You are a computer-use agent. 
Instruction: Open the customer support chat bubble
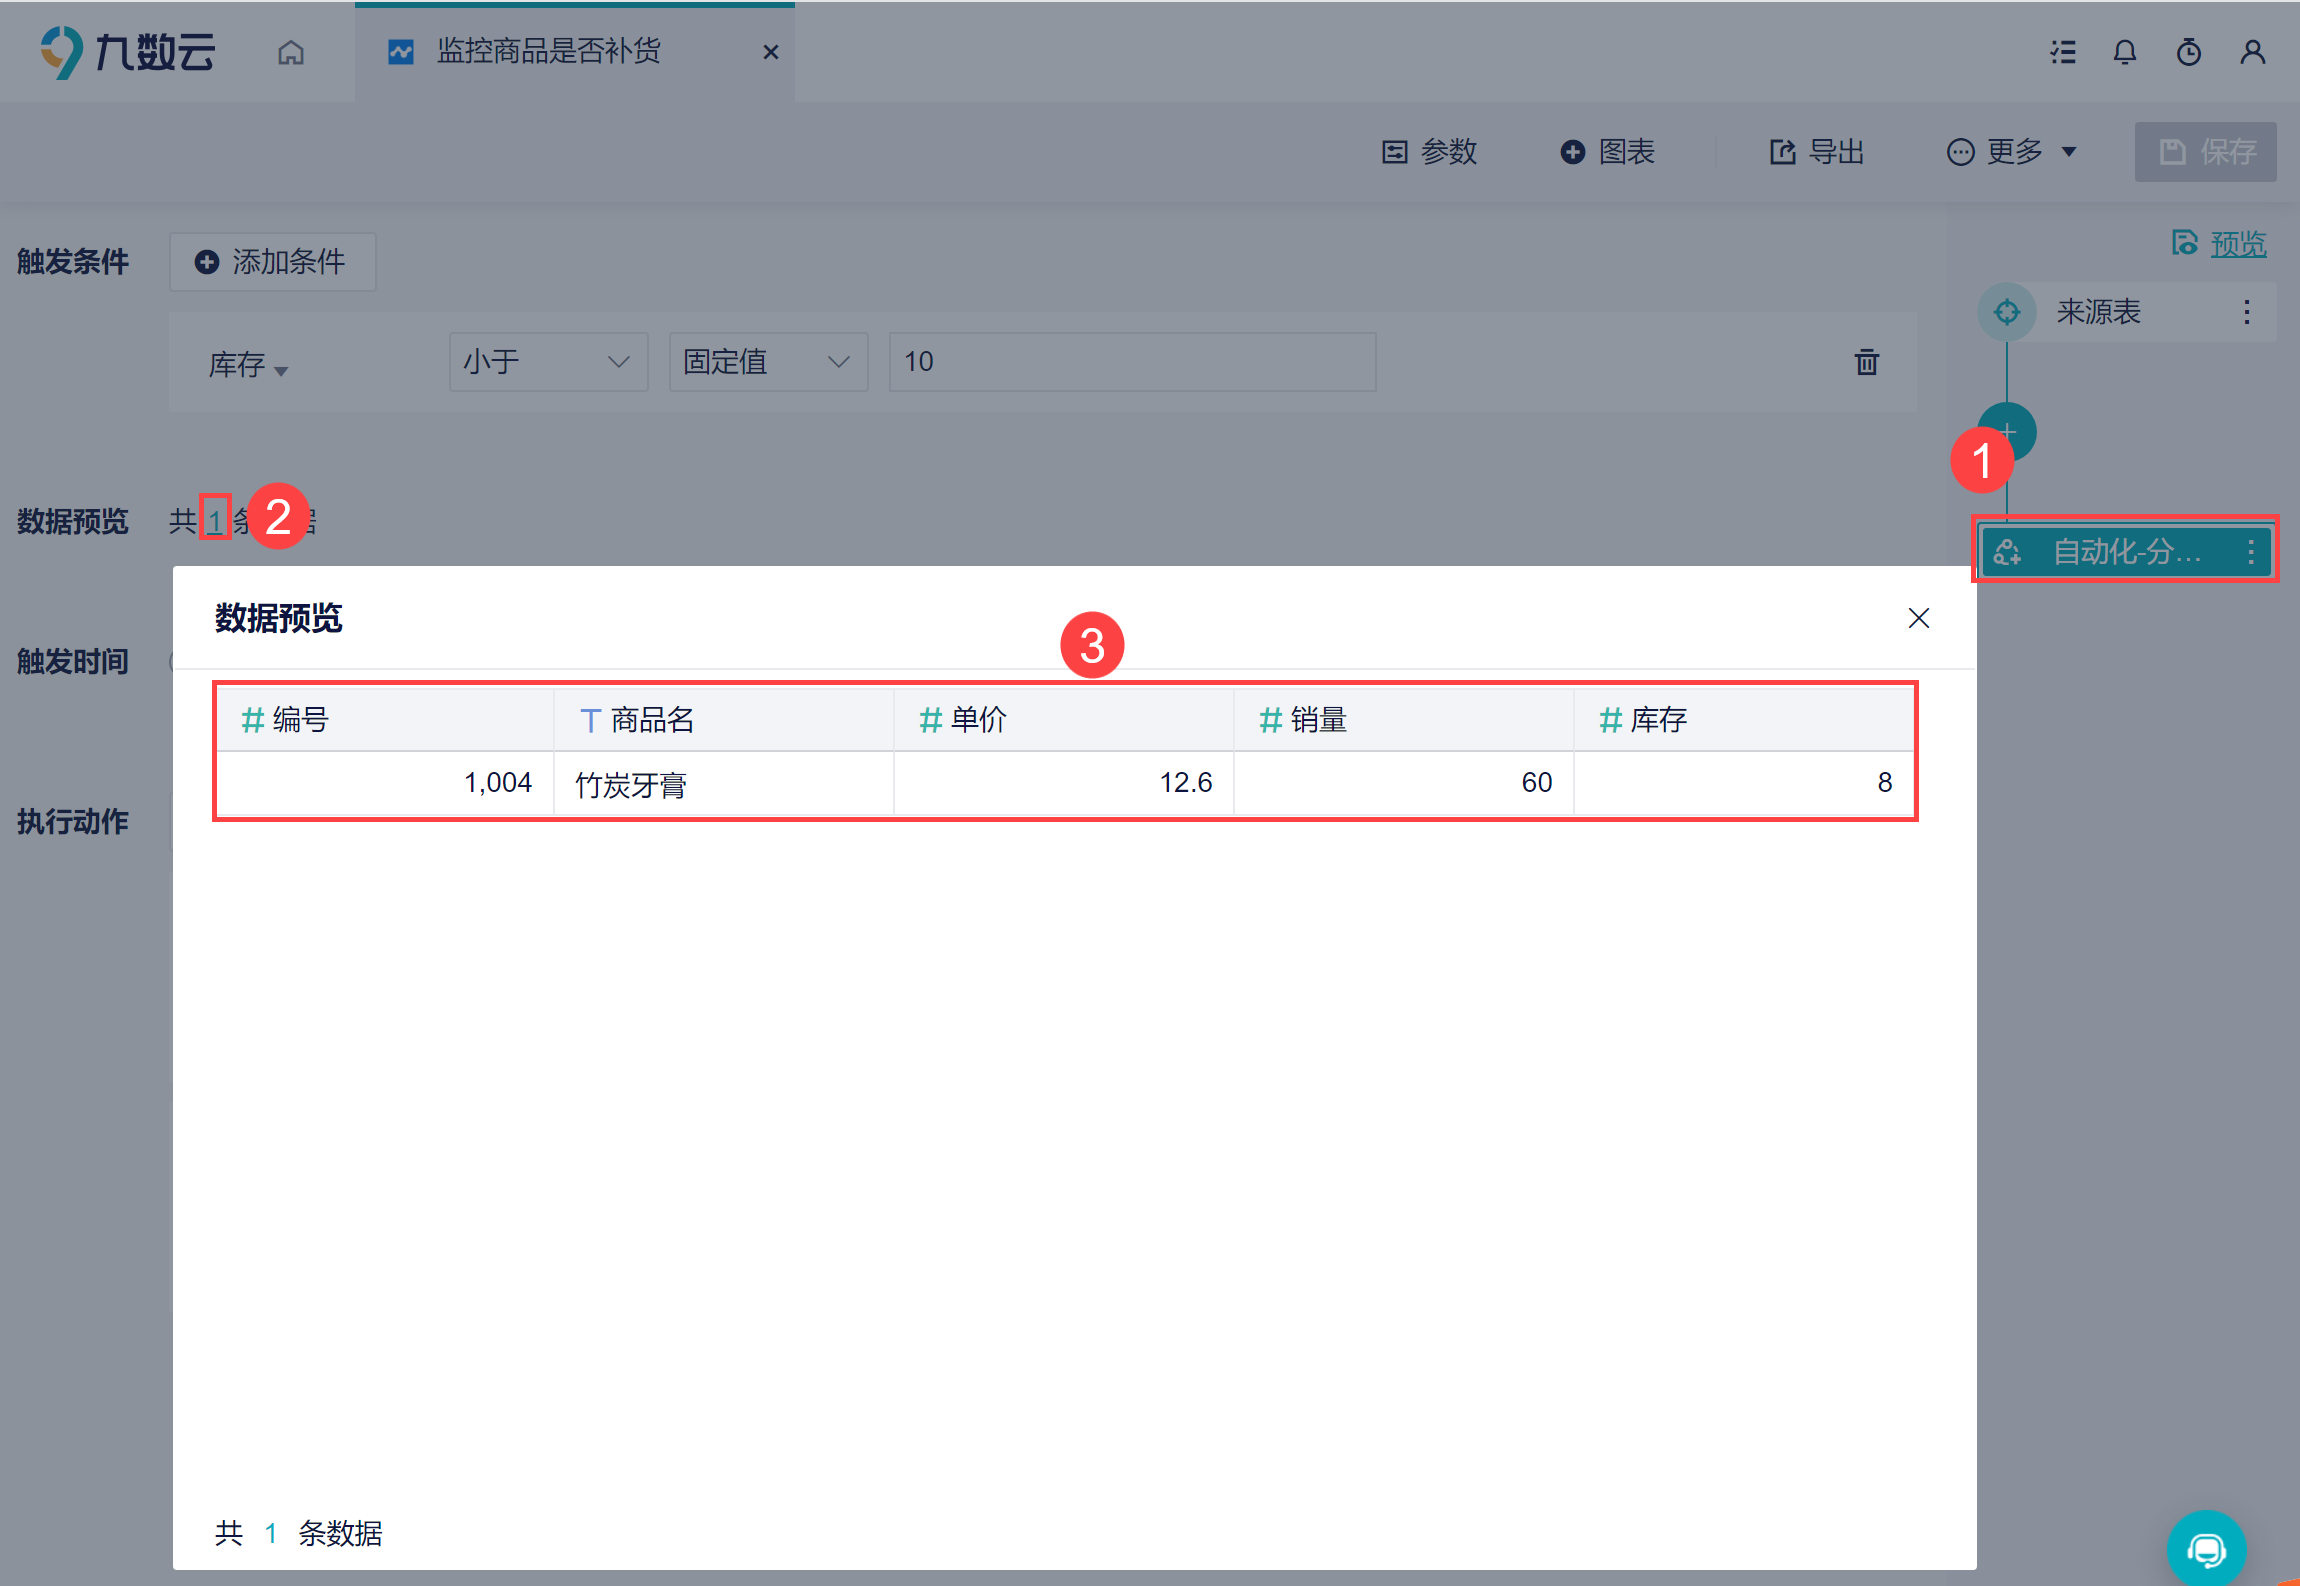(x=2206, y=1549)
